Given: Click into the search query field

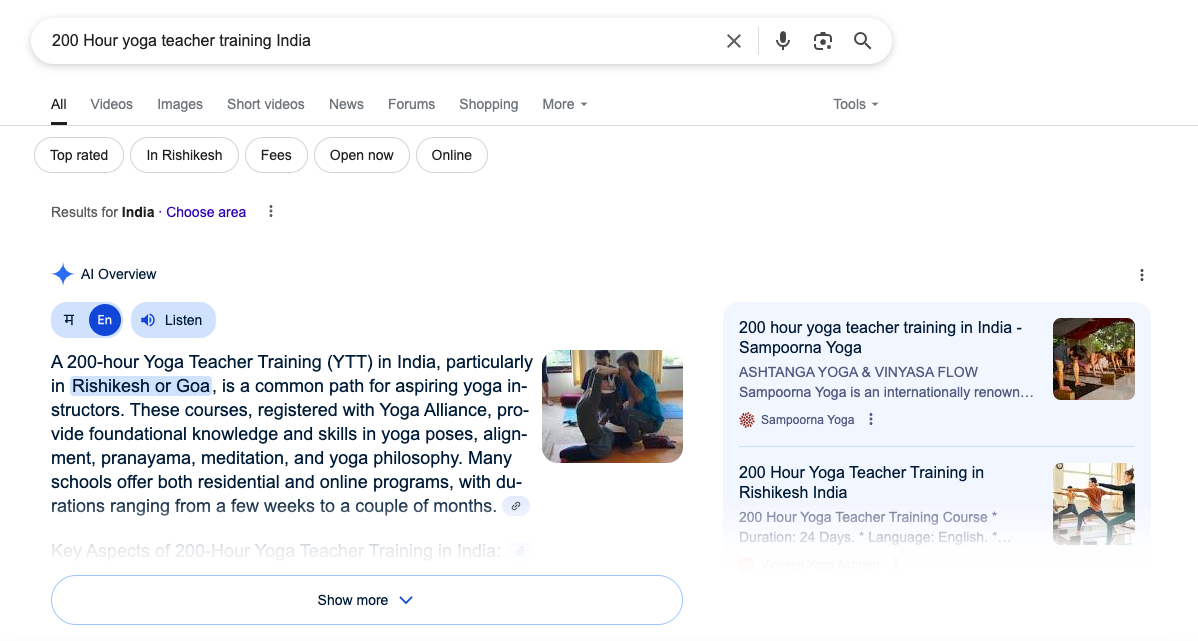Looking at the screenshot, I should (x=380, y=41).
